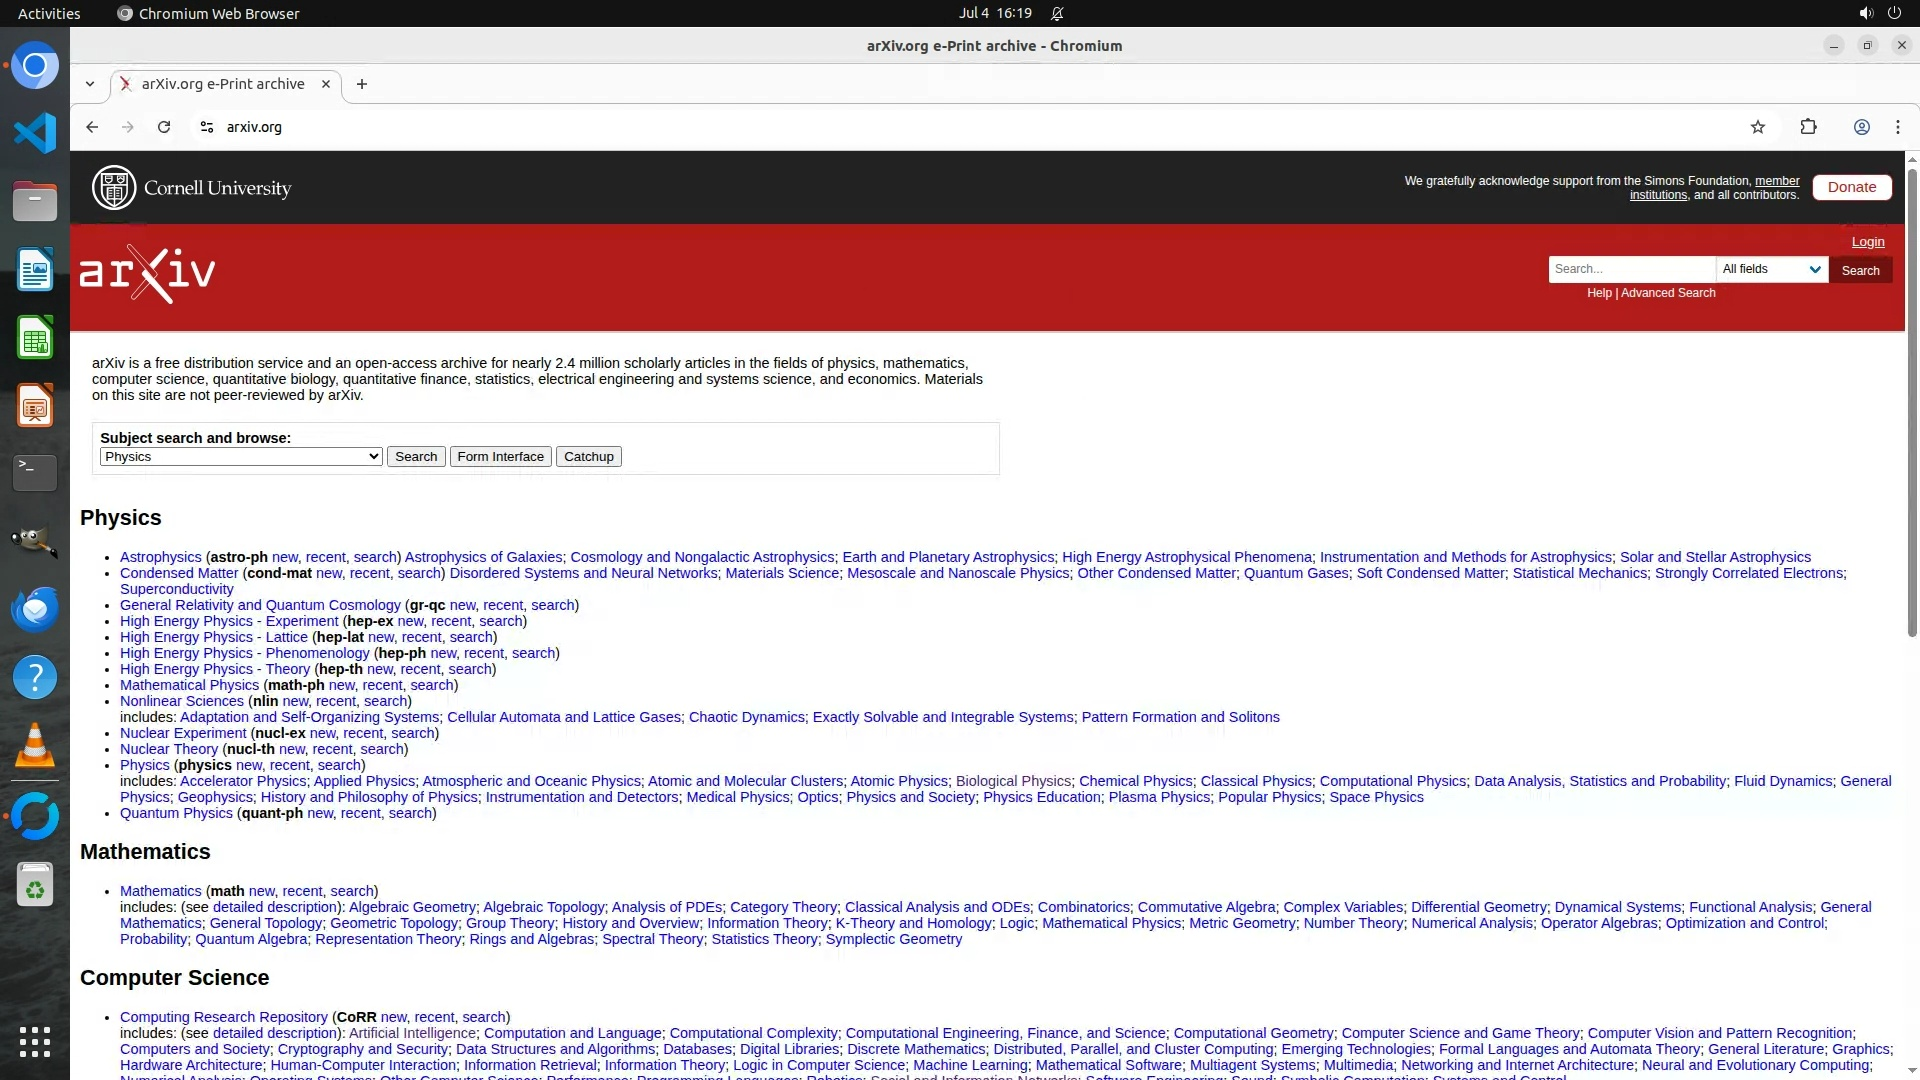View site information icon in address bar
The image size is (1920, 1080).
click(x=206, y=127)
